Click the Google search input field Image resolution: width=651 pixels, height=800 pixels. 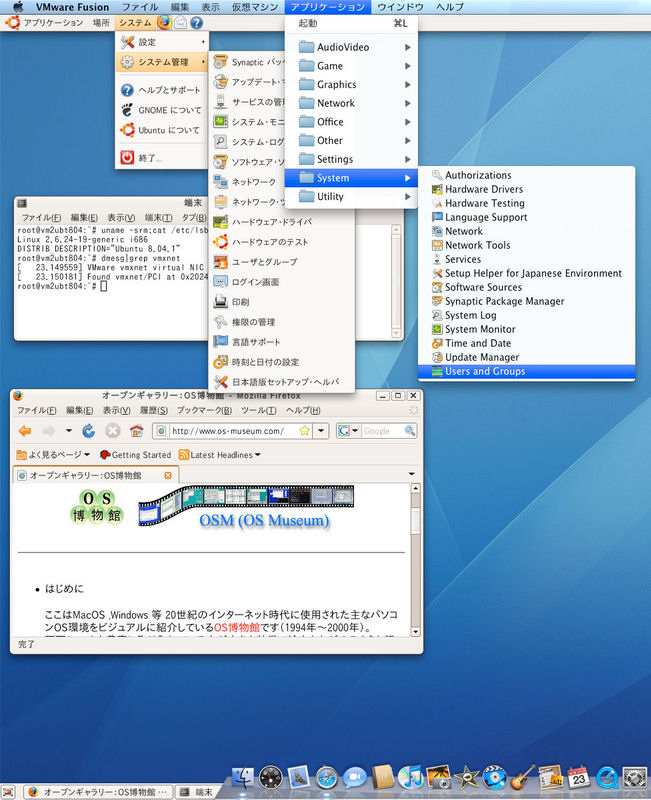pos(383,431)
